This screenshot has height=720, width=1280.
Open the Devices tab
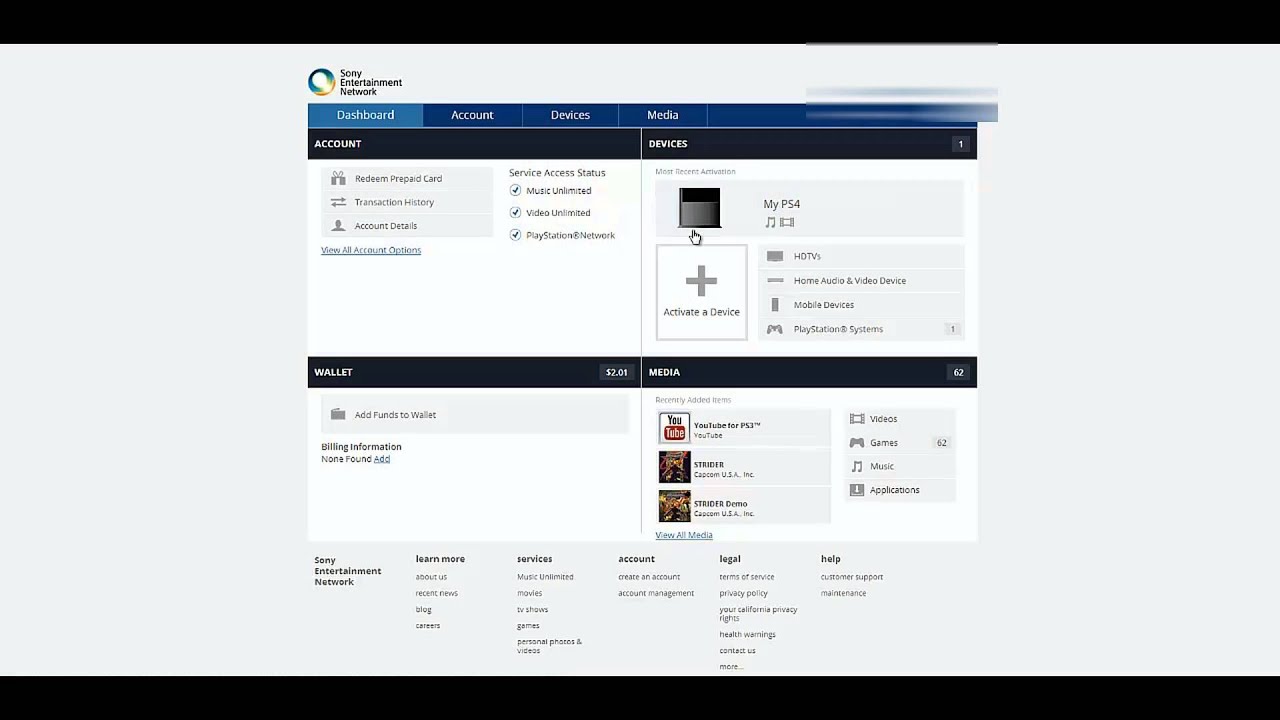click(570, 115)
